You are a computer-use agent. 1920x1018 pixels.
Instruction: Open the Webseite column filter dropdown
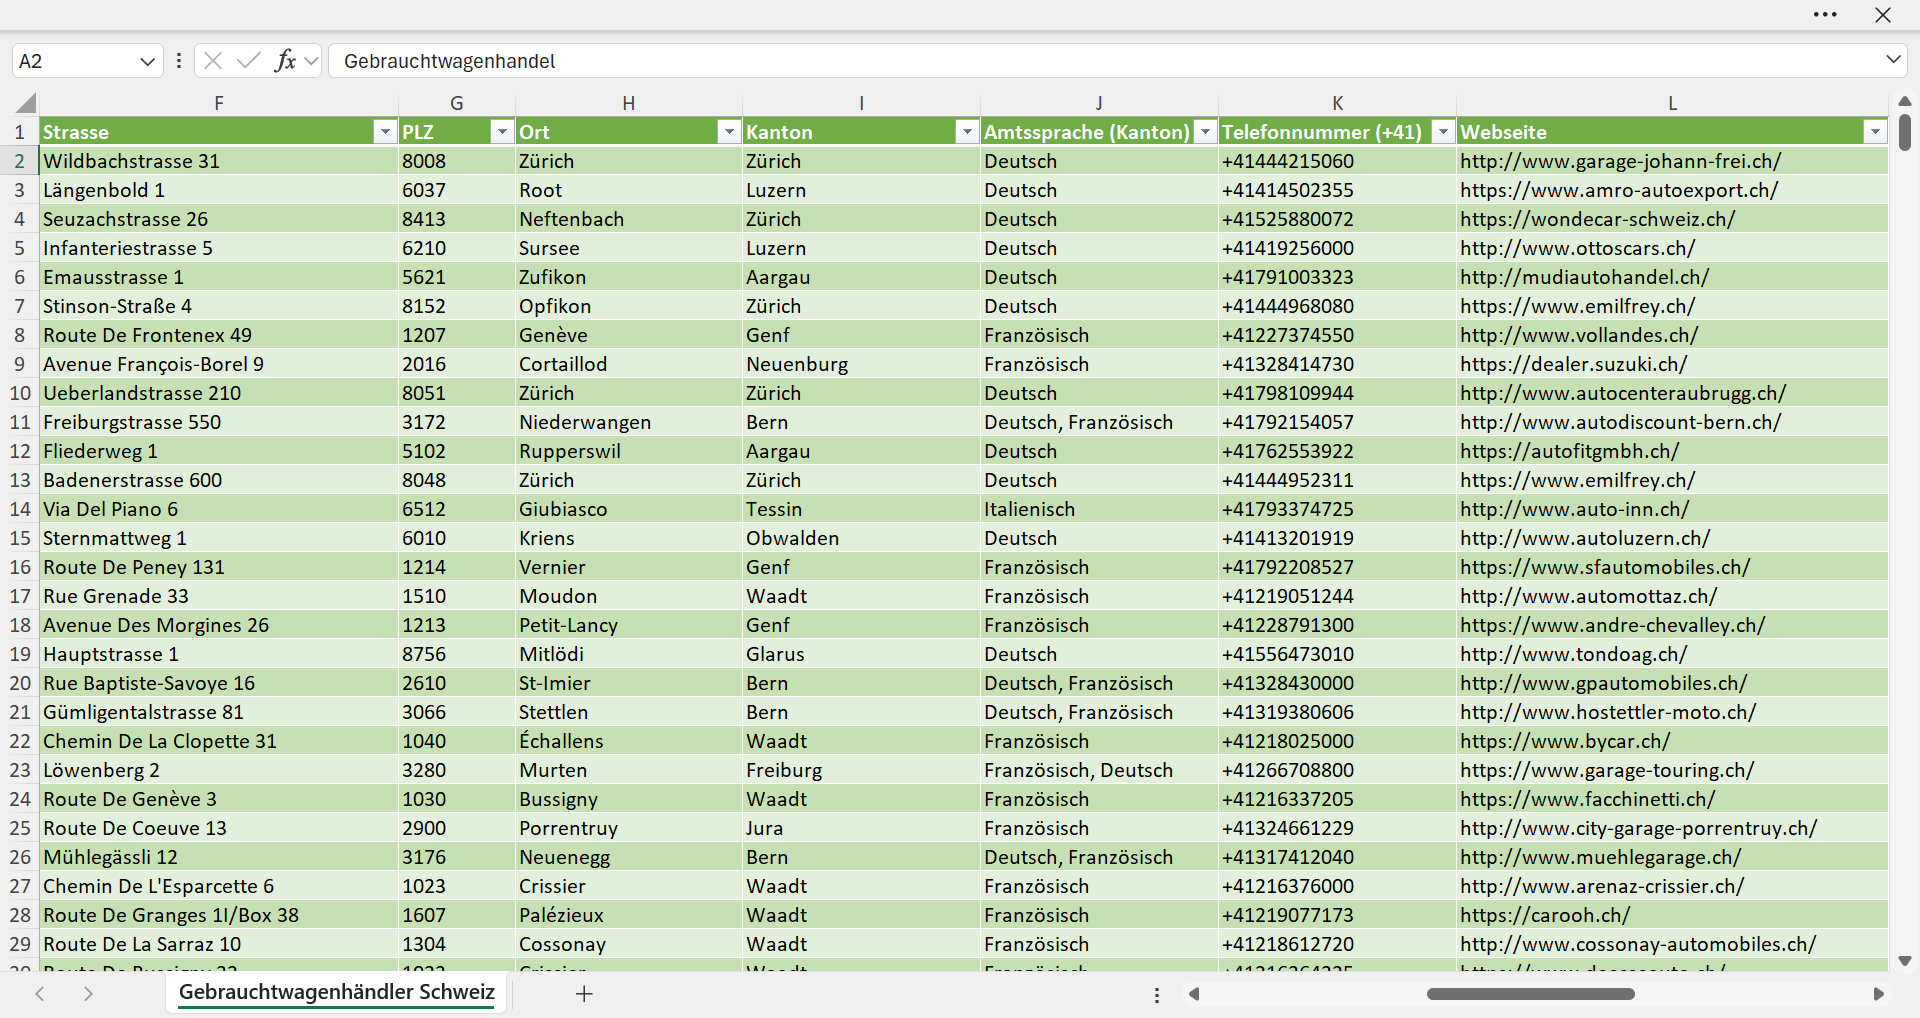[1875, 132]
